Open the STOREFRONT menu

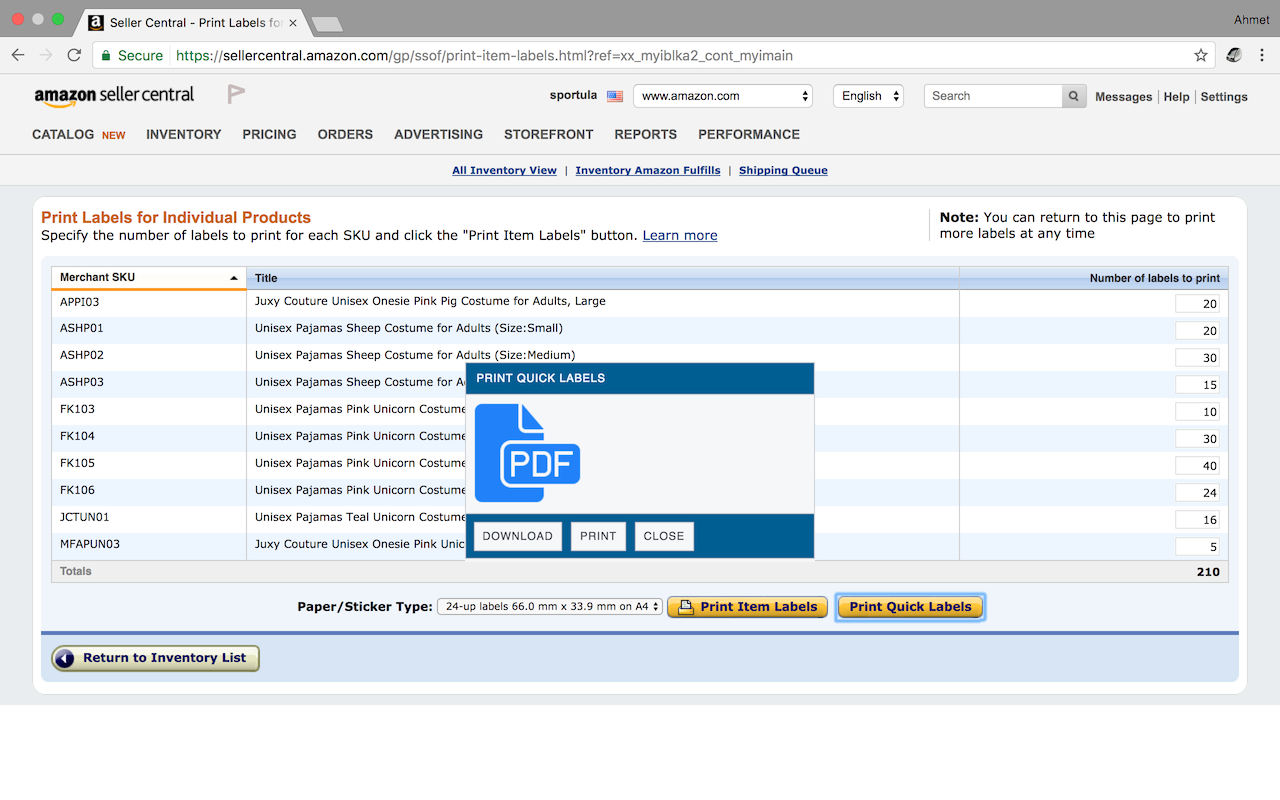[548, 134]
